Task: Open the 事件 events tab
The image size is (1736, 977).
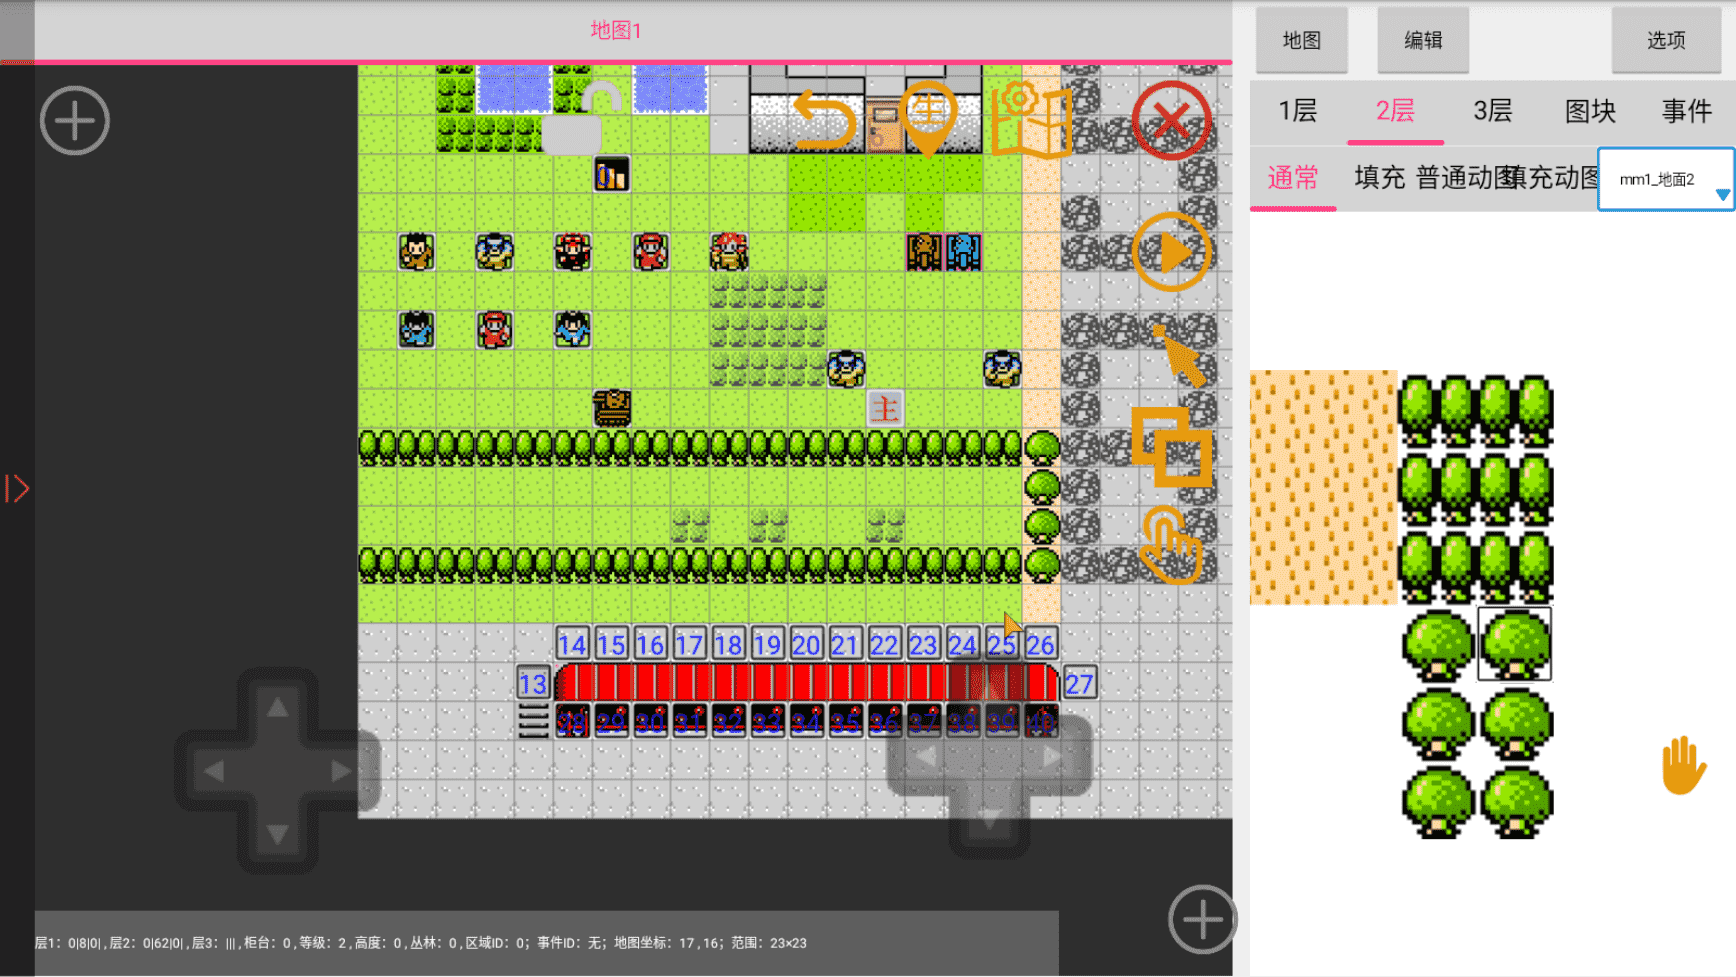Action: 1686,111
